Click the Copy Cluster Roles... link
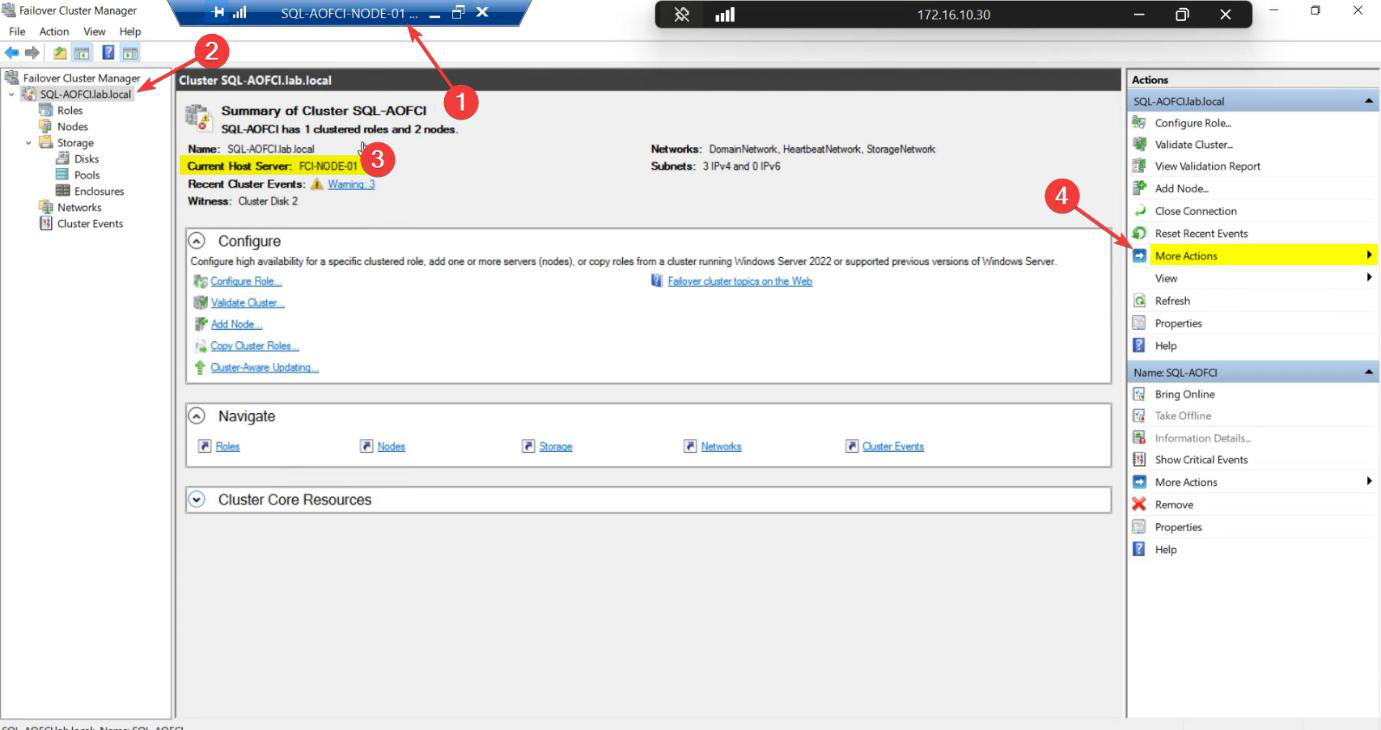1381x730 pixels. (255, 346)
